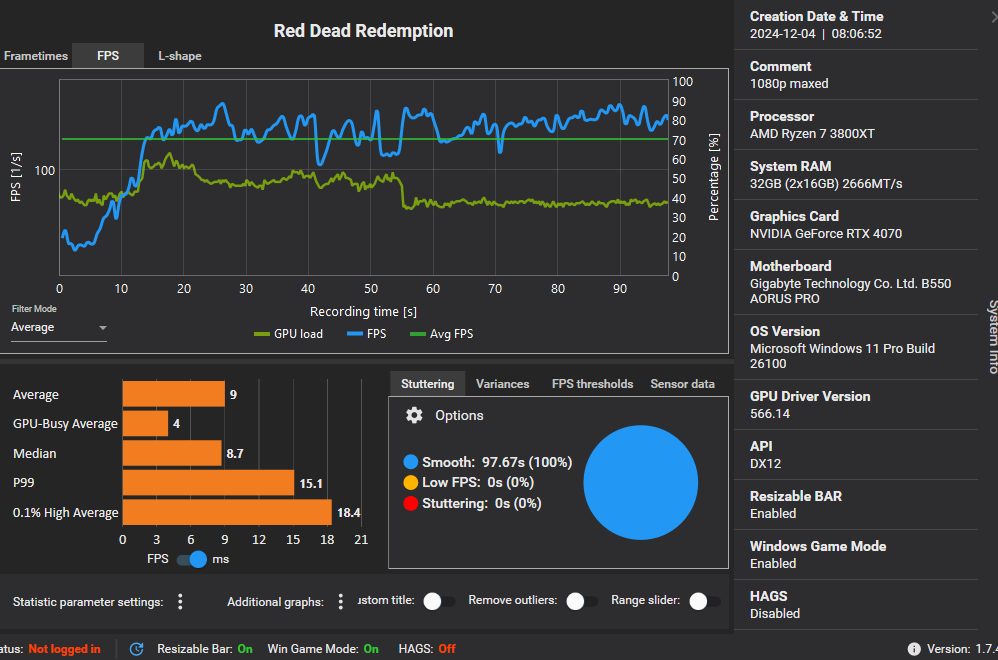Select the Stuttering tab
The width and height of the screenshot is (998, 660).
pyautogui.click(x=428, y=384)
